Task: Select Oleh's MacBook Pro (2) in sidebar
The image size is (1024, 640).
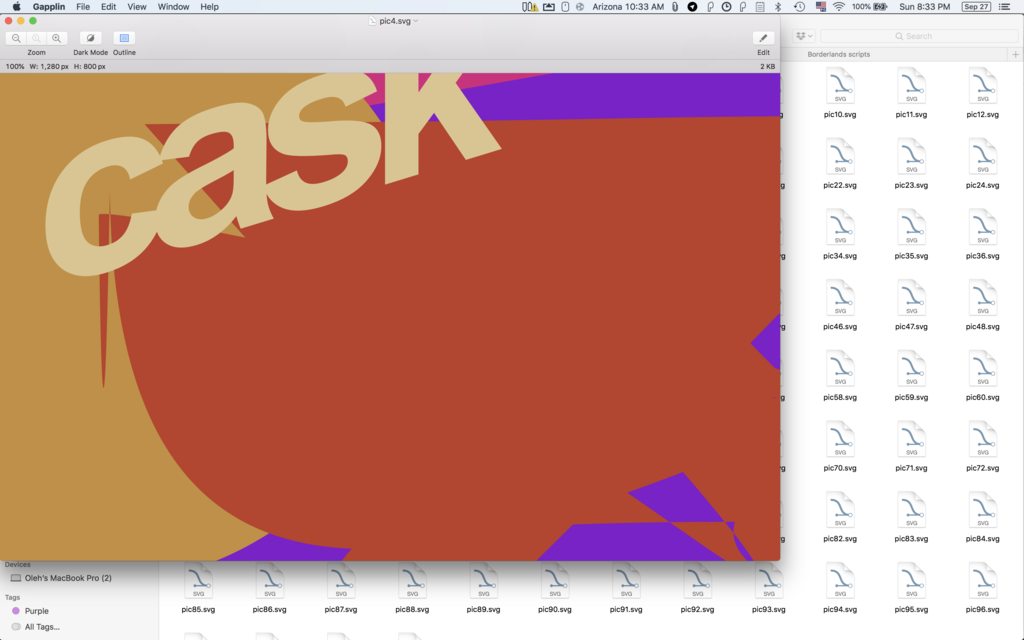Action: (x=68, y=578)
